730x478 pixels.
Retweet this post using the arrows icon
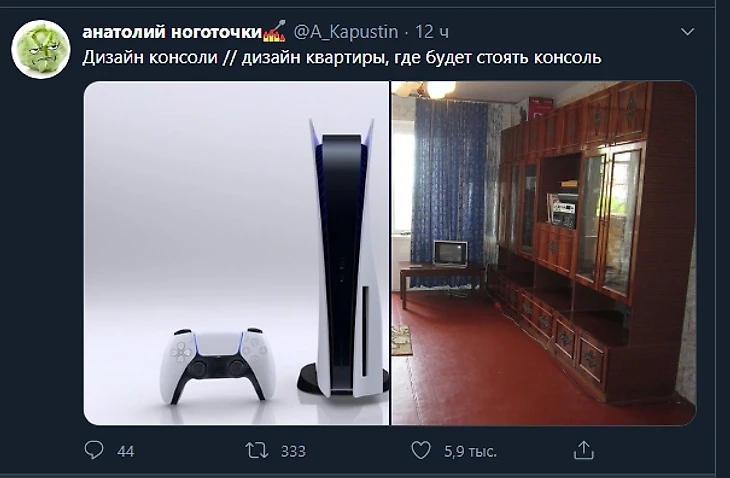coord(257,451)
